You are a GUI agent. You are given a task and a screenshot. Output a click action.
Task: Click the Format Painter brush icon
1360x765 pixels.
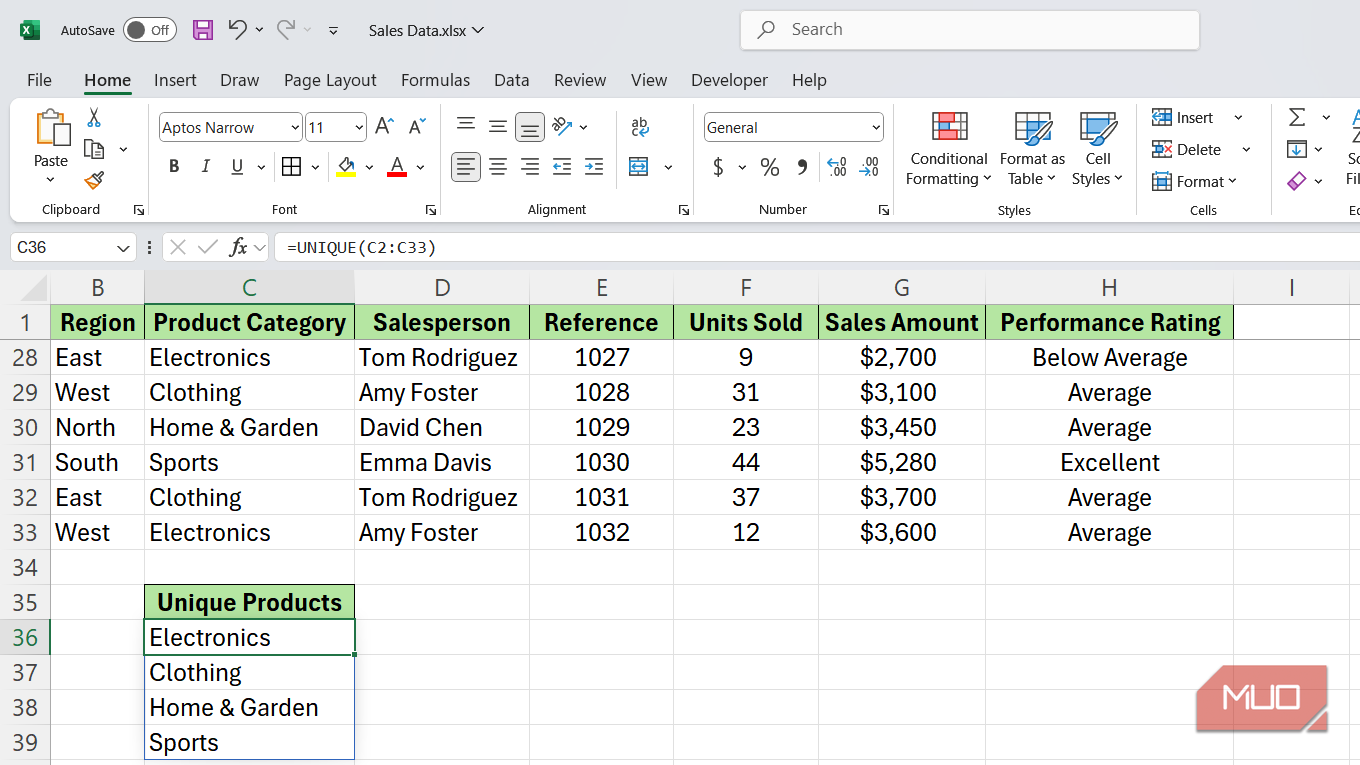tap(94, 181)
